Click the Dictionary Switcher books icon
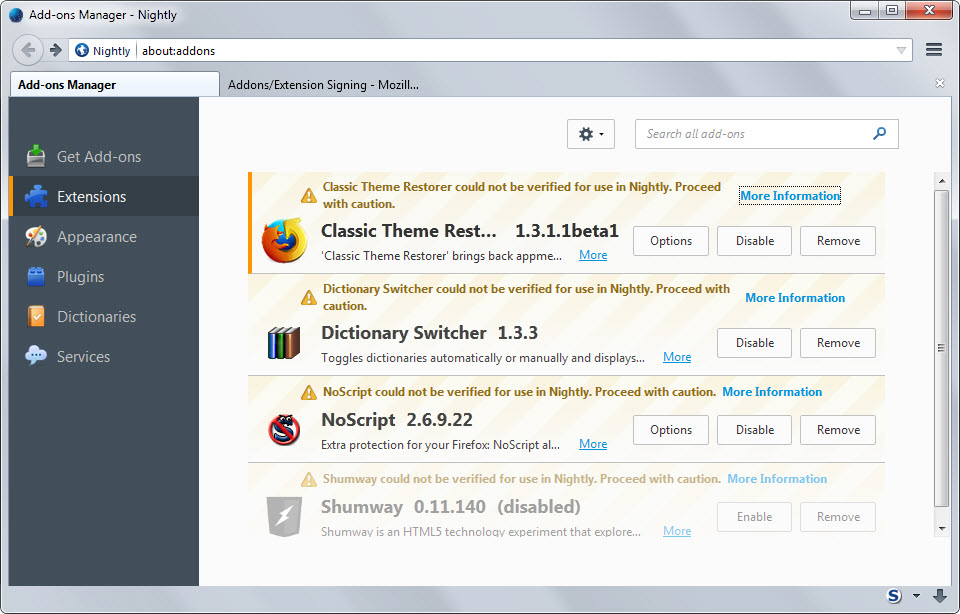 point(284,343)
